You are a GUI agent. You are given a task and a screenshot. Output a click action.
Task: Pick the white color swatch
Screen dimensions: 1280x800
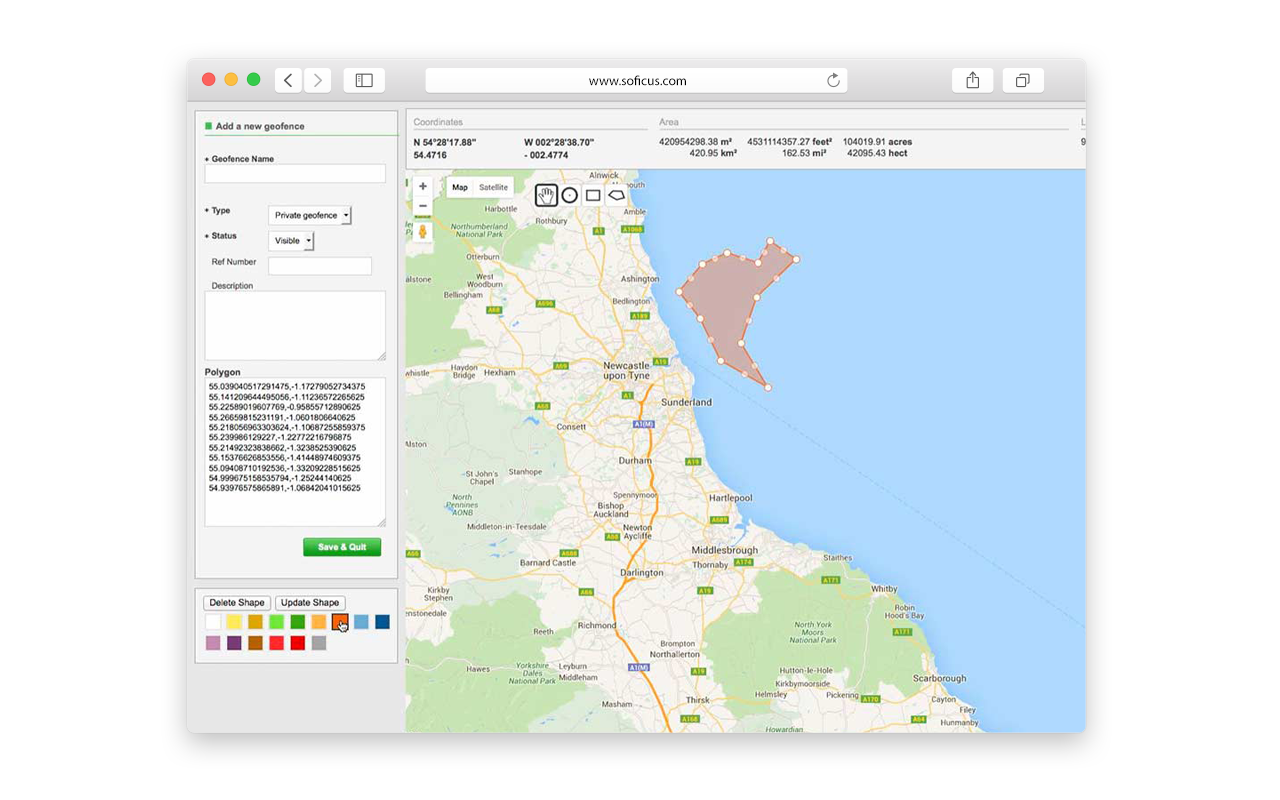[x=213, y=622]
